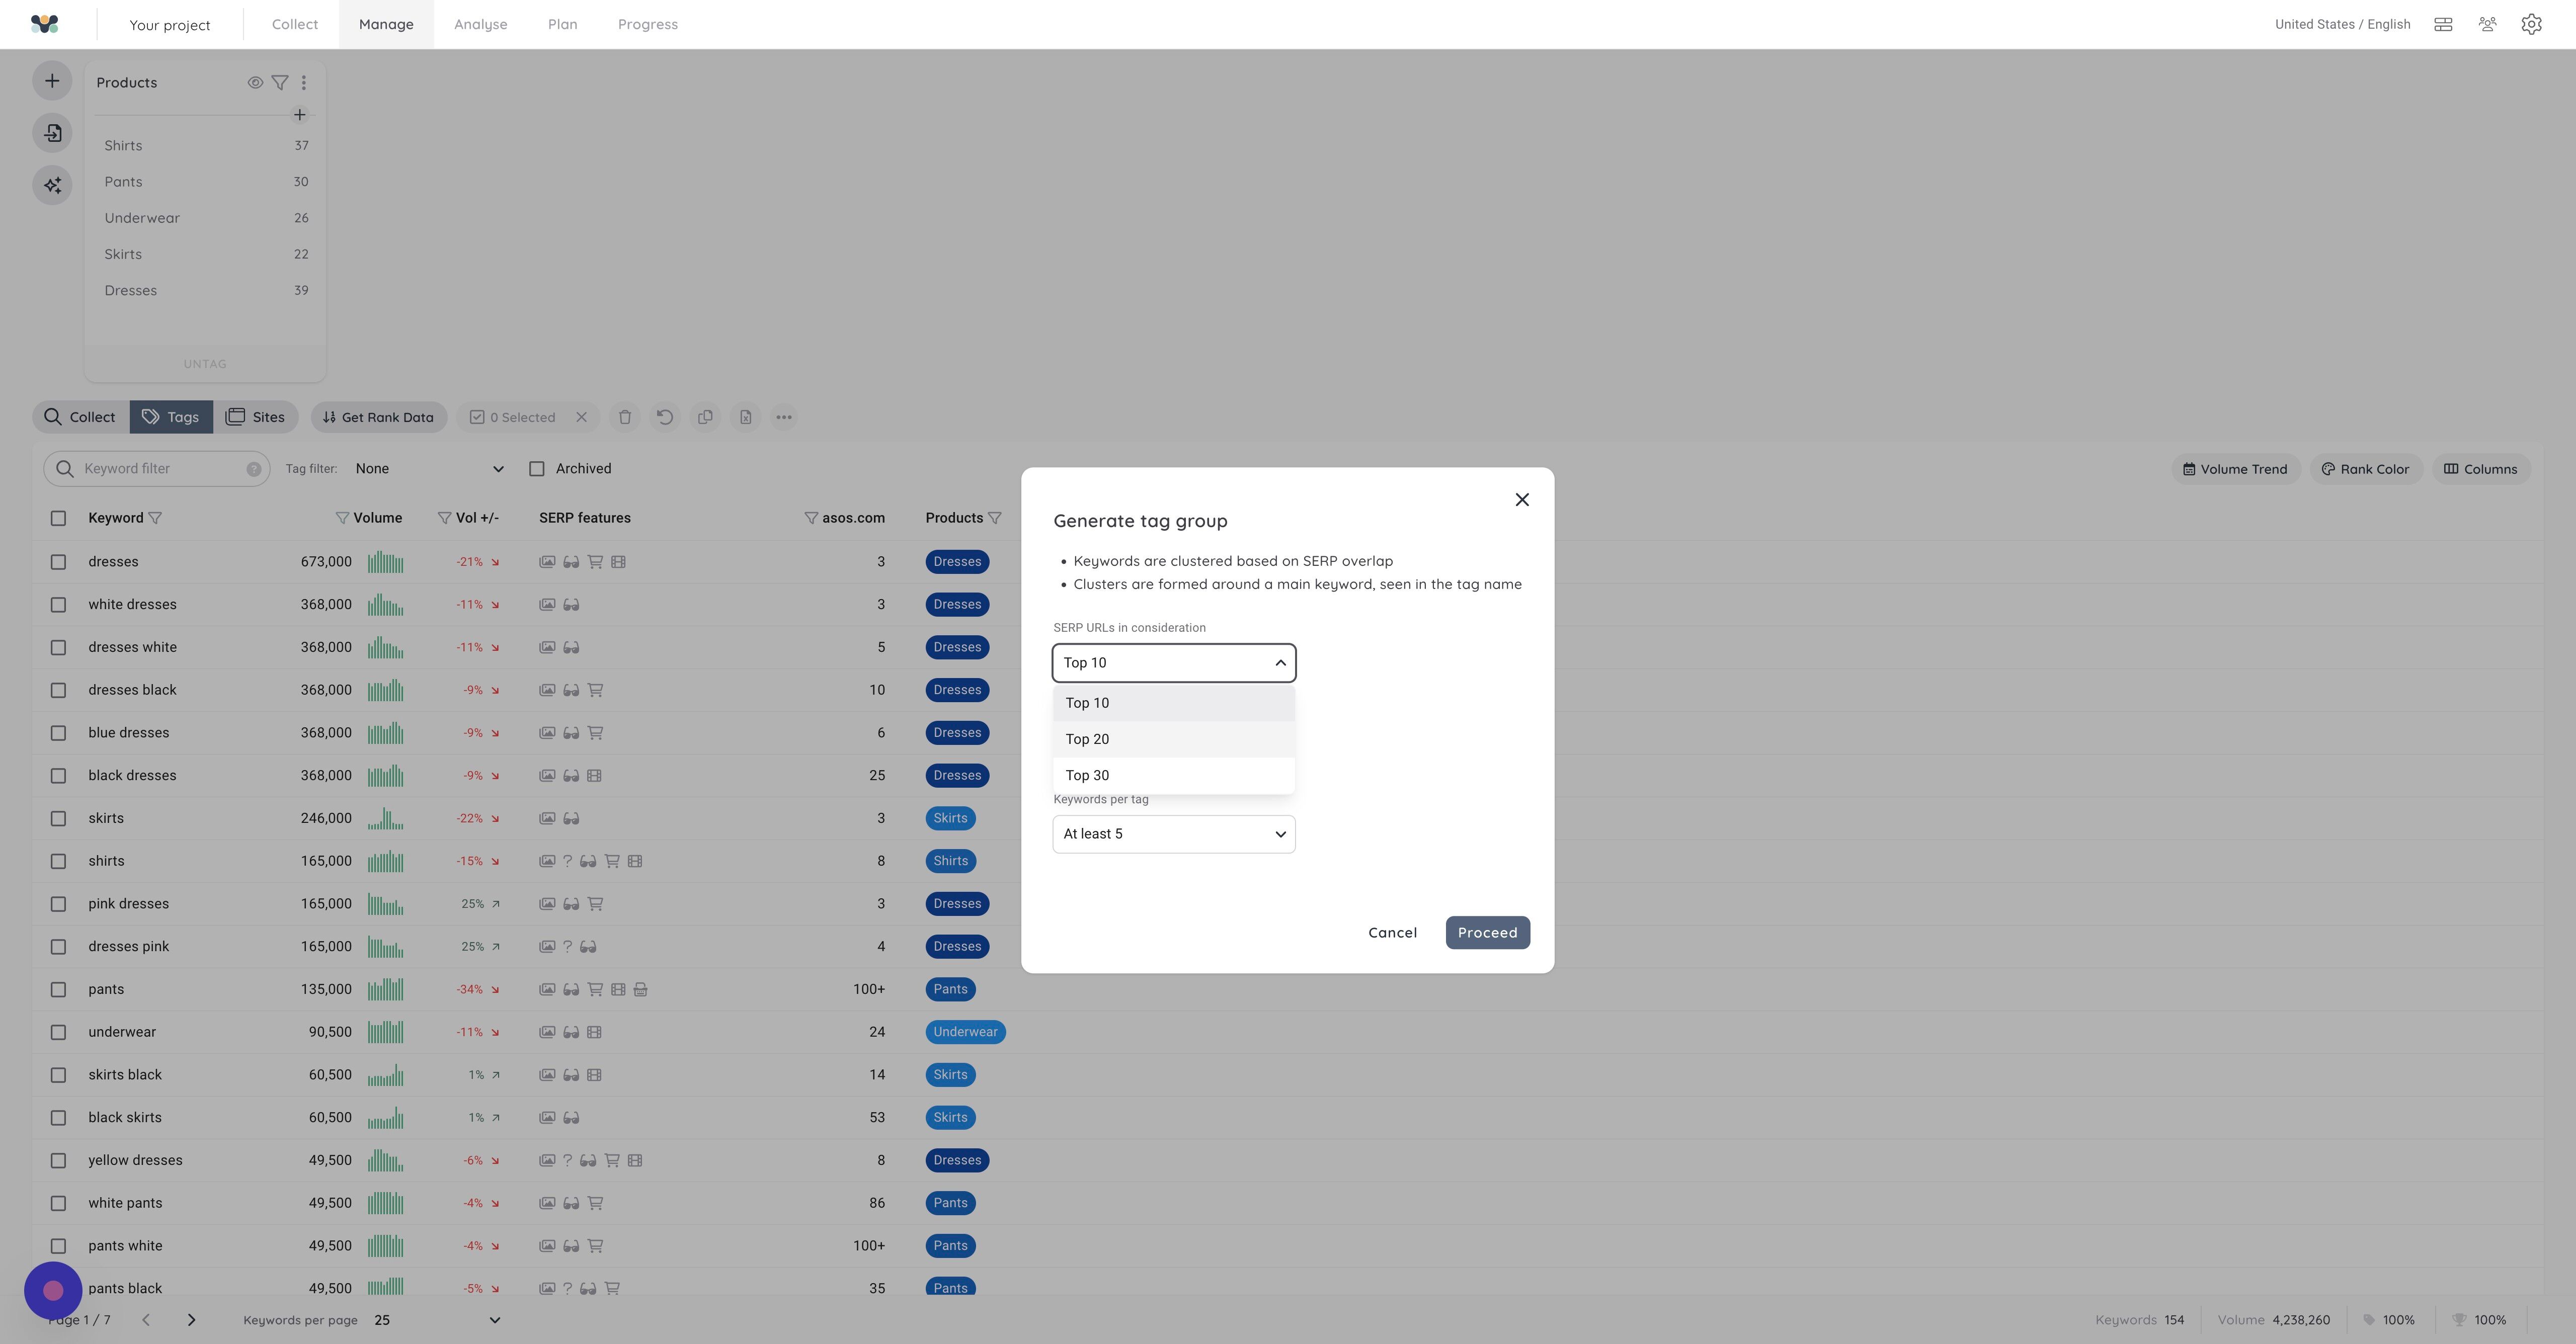Switch to the Collect top tab

point(295,24)
